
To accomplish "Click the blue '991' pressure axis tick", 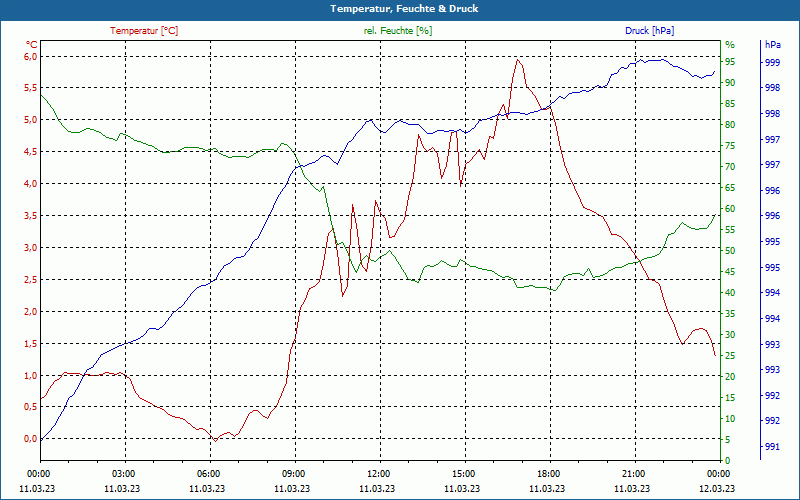I will 772,447.
